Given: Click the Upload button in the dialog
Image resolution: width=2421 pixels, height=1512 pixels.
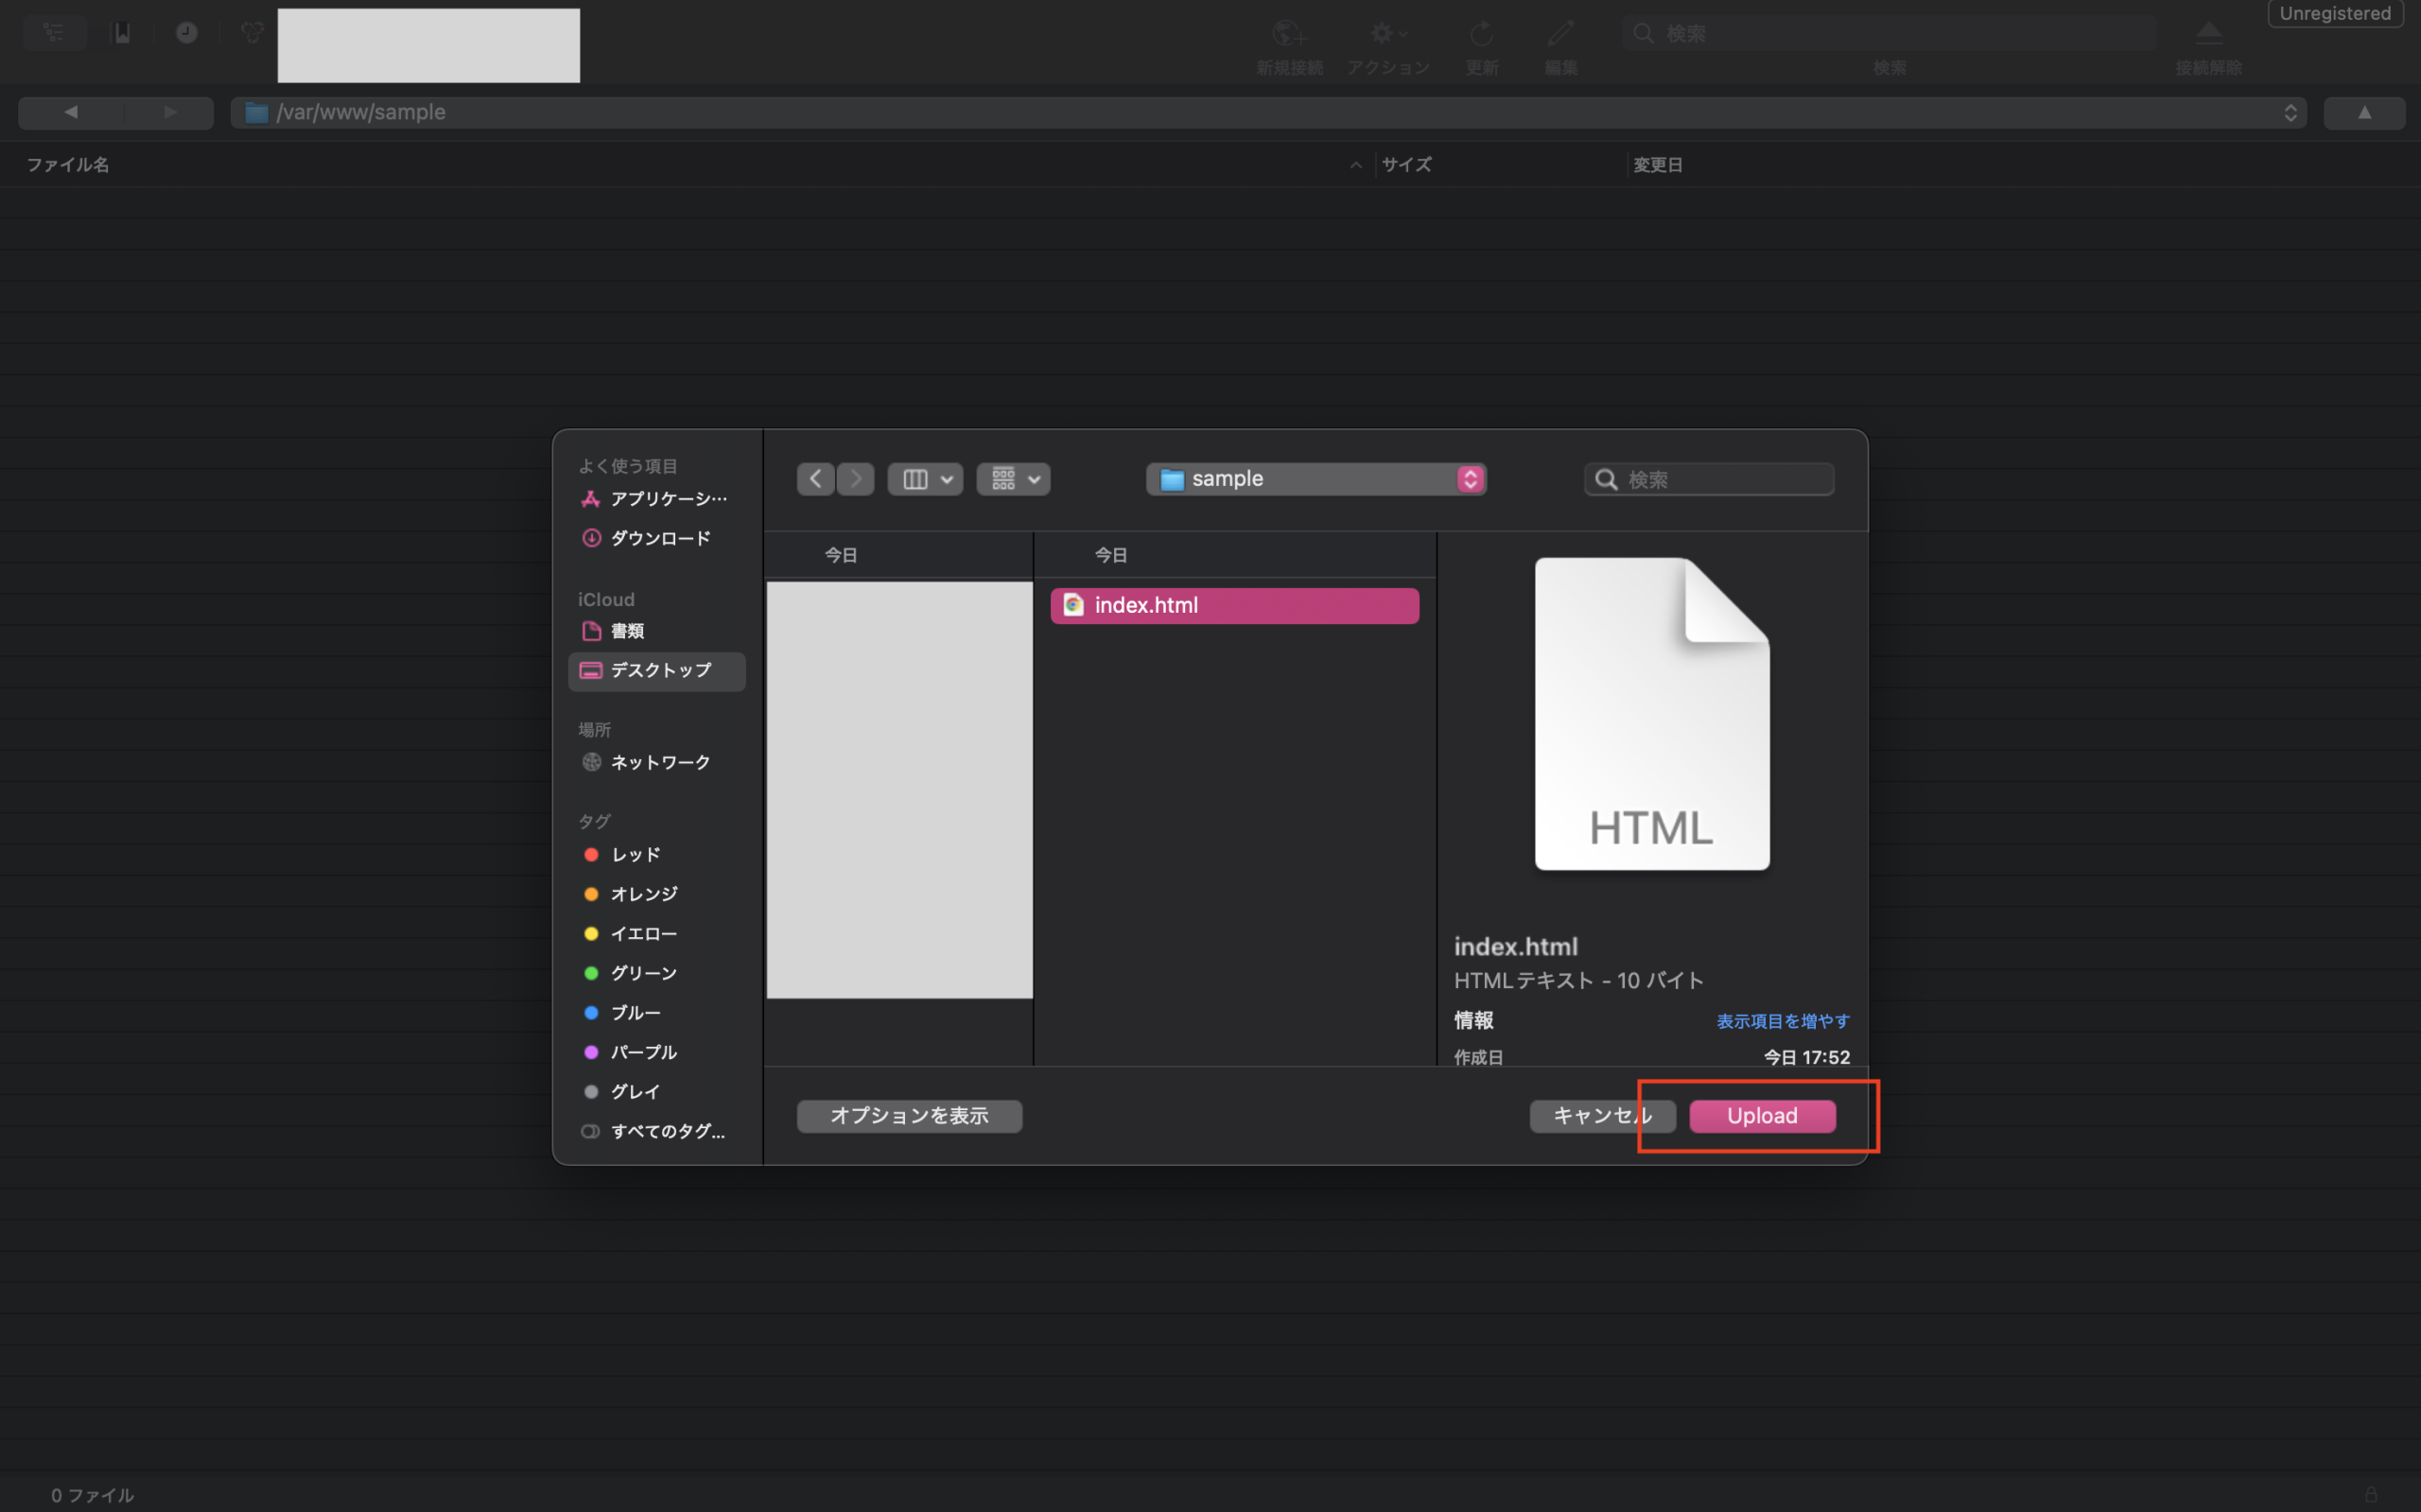Looking at the screenshot, I should tap(1762, 1116).
